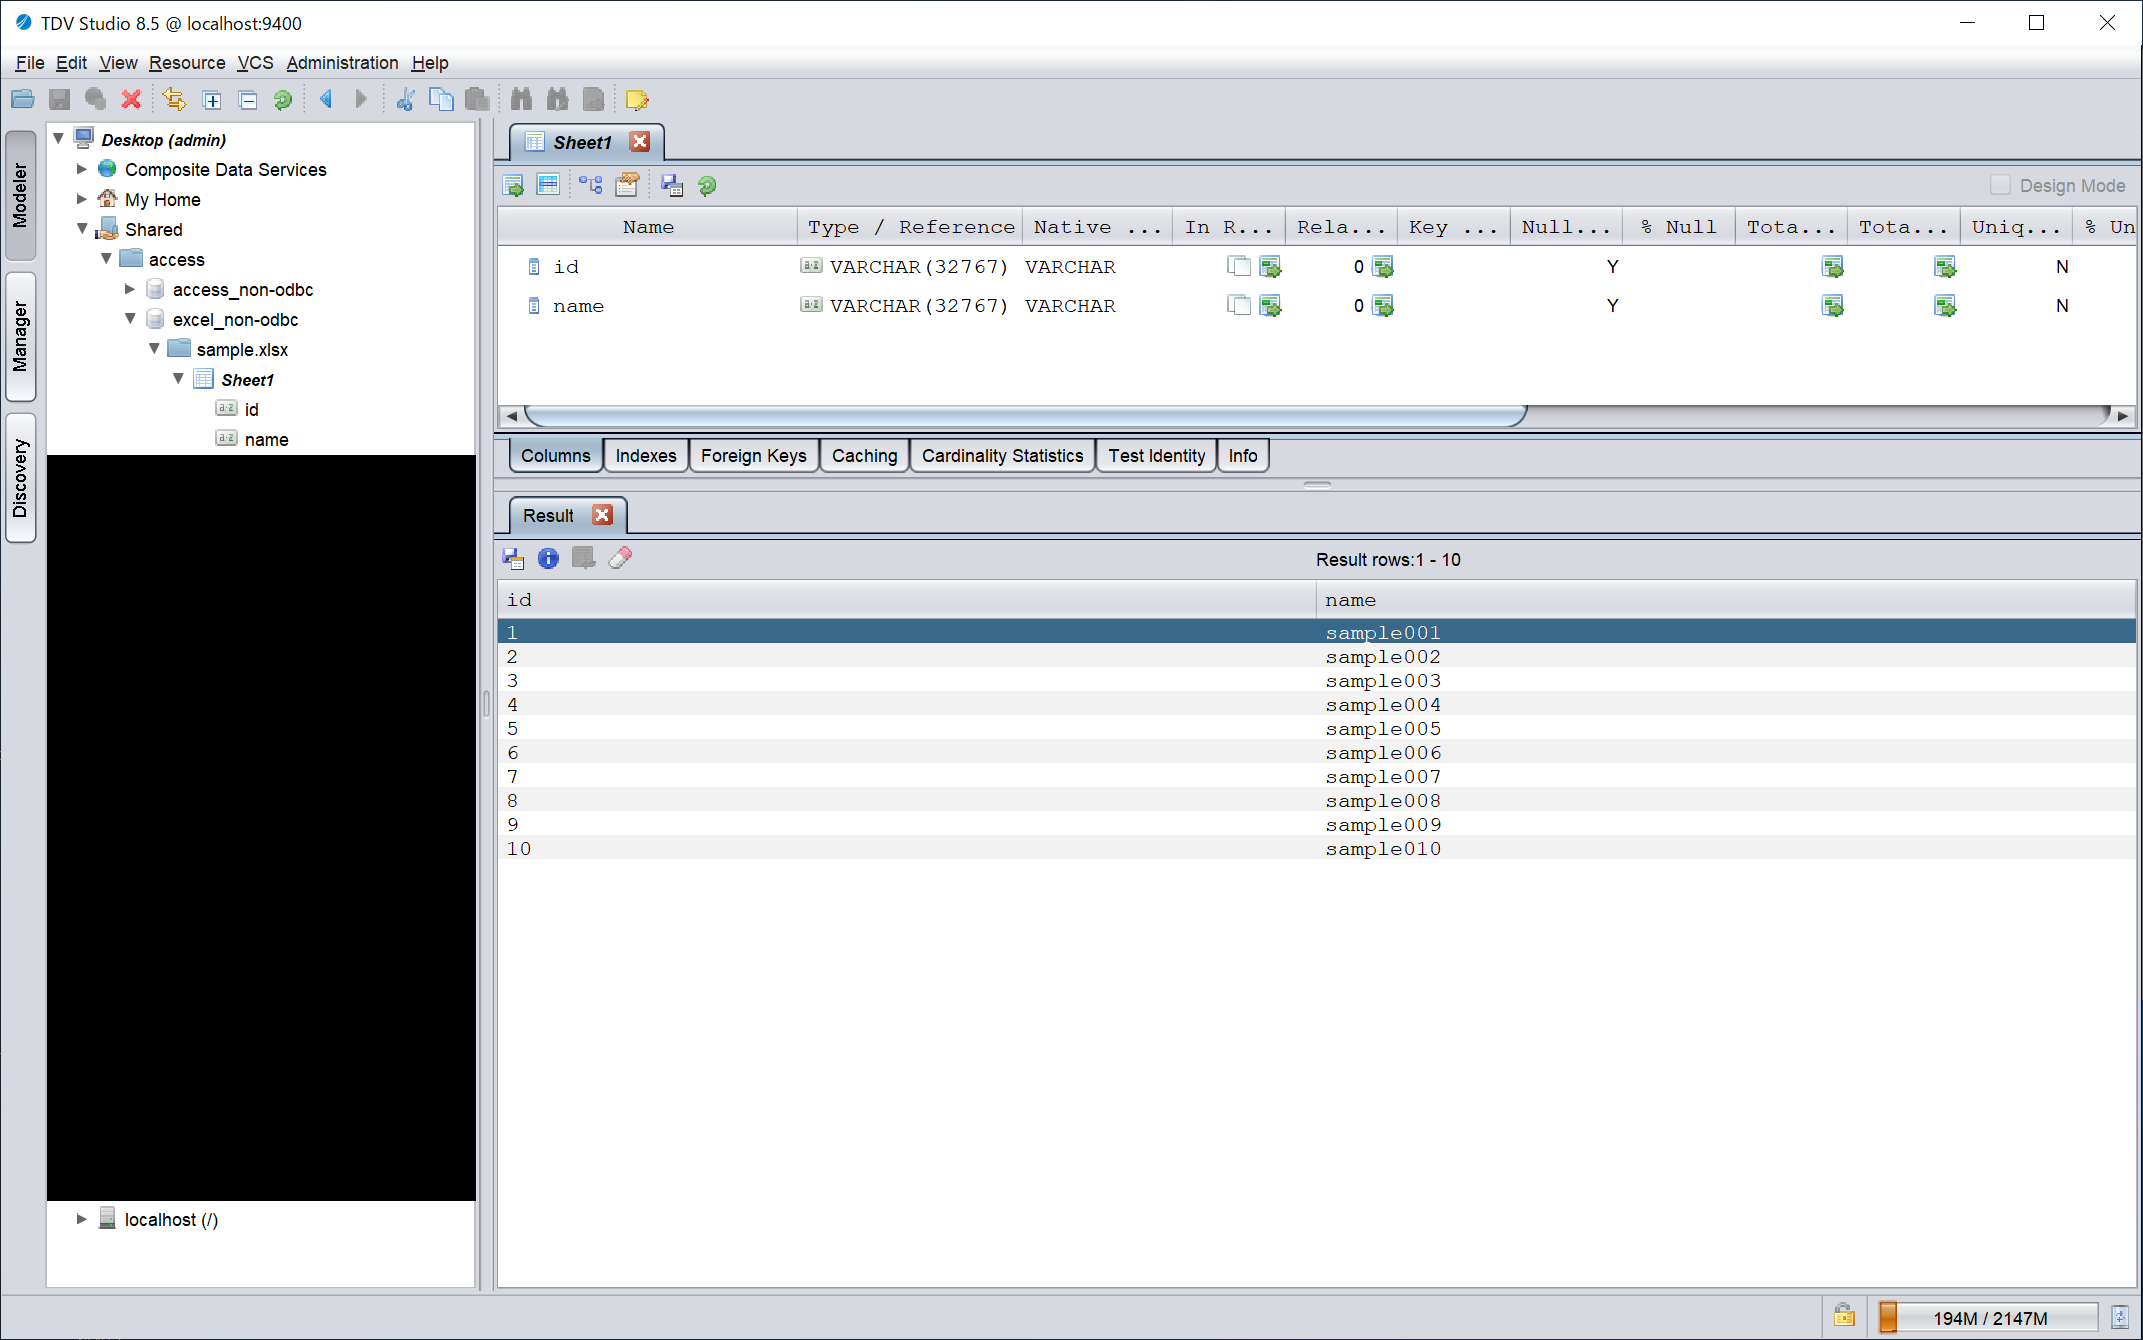This screenshot has height=1340, width=2143.
Task: Click the Paste clipboard icon
Action: (x=477, y=99)
